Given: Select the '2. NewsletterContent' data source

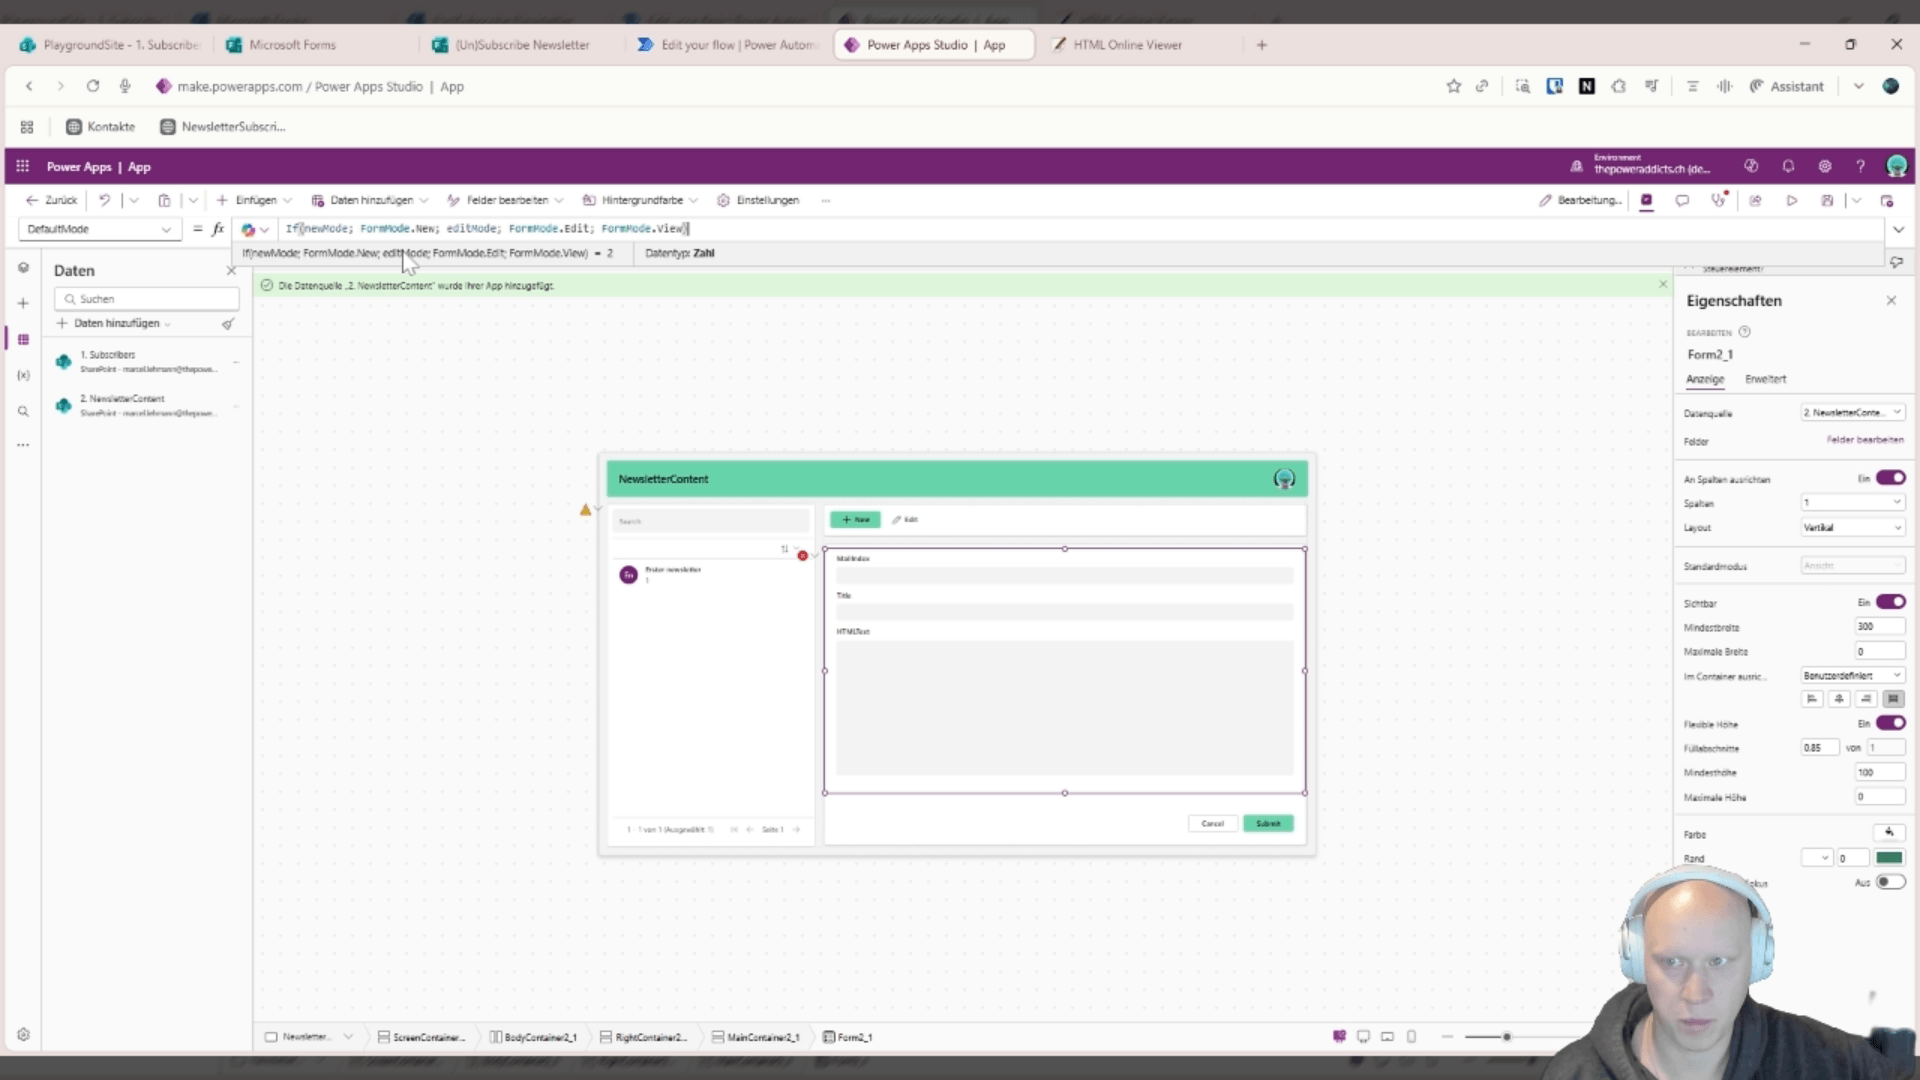Looking at the screenshot, I should 147,405.
